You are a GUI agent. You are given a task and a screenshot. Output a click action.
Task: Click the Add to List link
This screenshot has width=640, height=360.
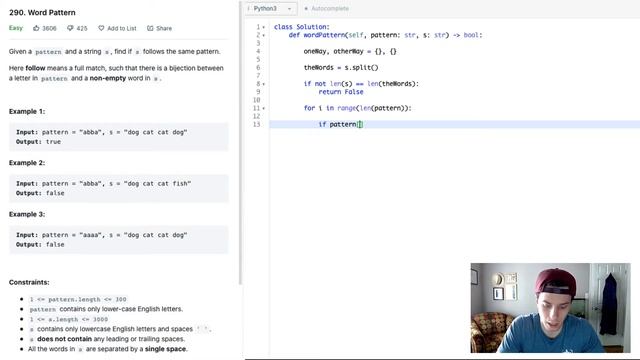(122, 28)
